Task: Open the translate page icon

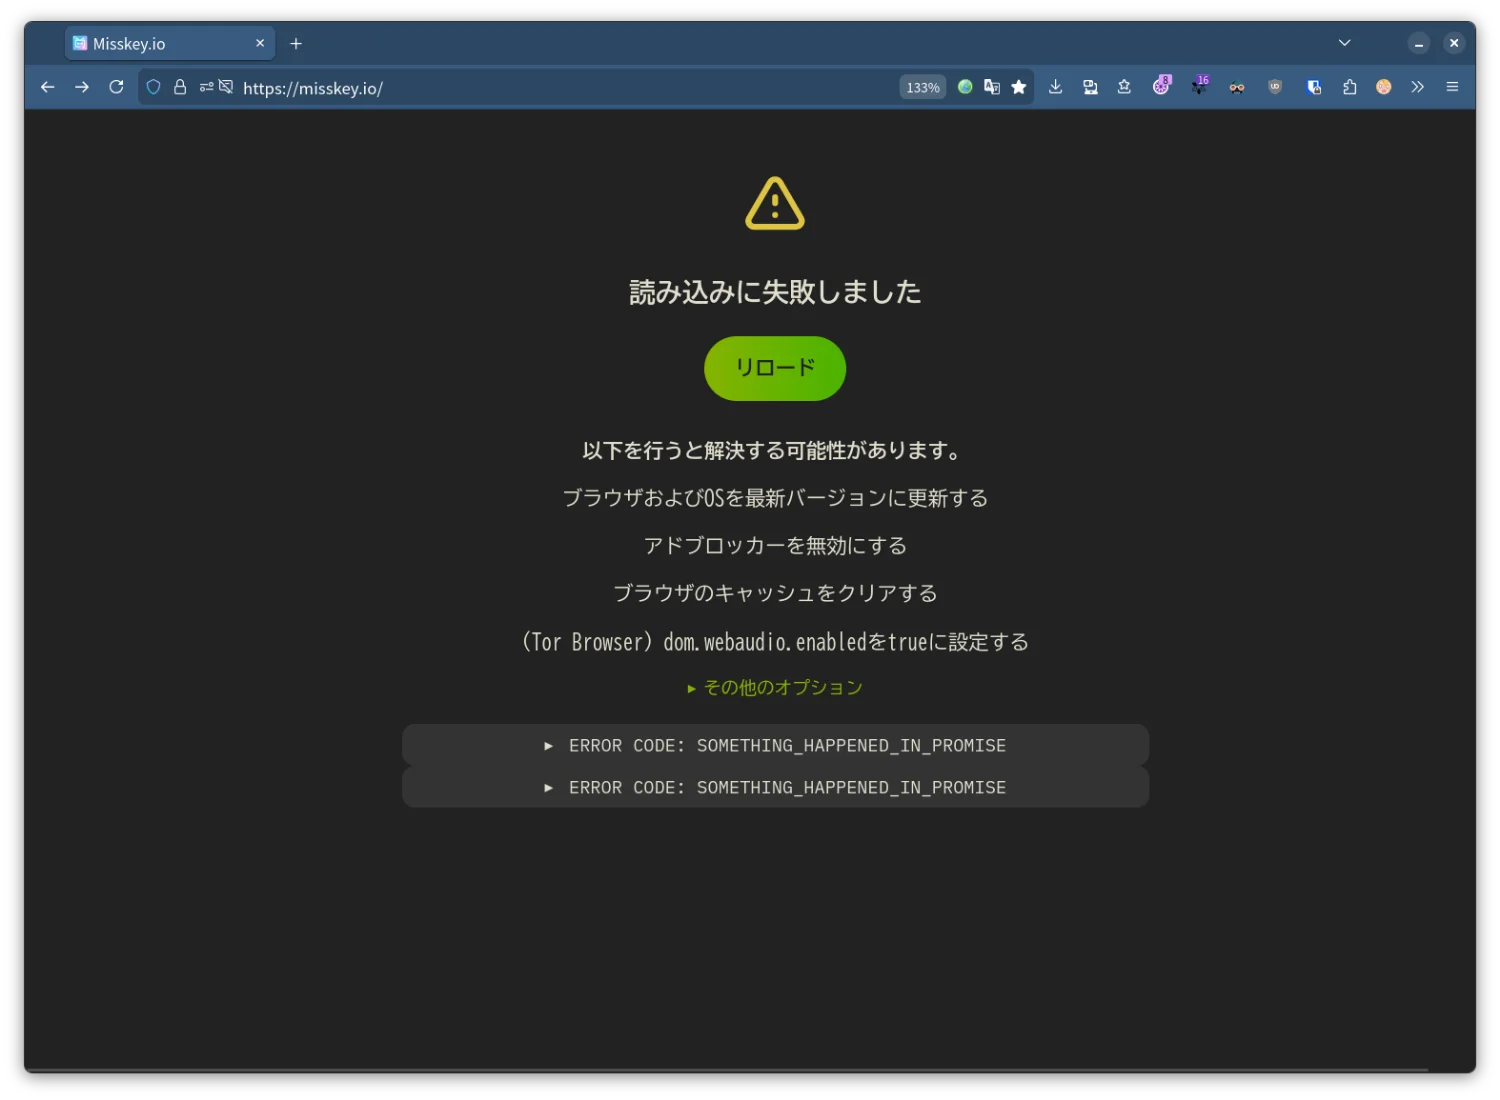Action: point(991,87)
